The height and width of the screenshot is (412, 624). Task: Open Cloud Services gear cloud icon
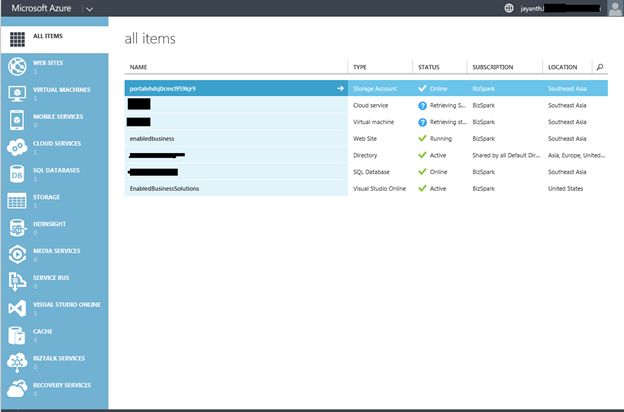17,147
